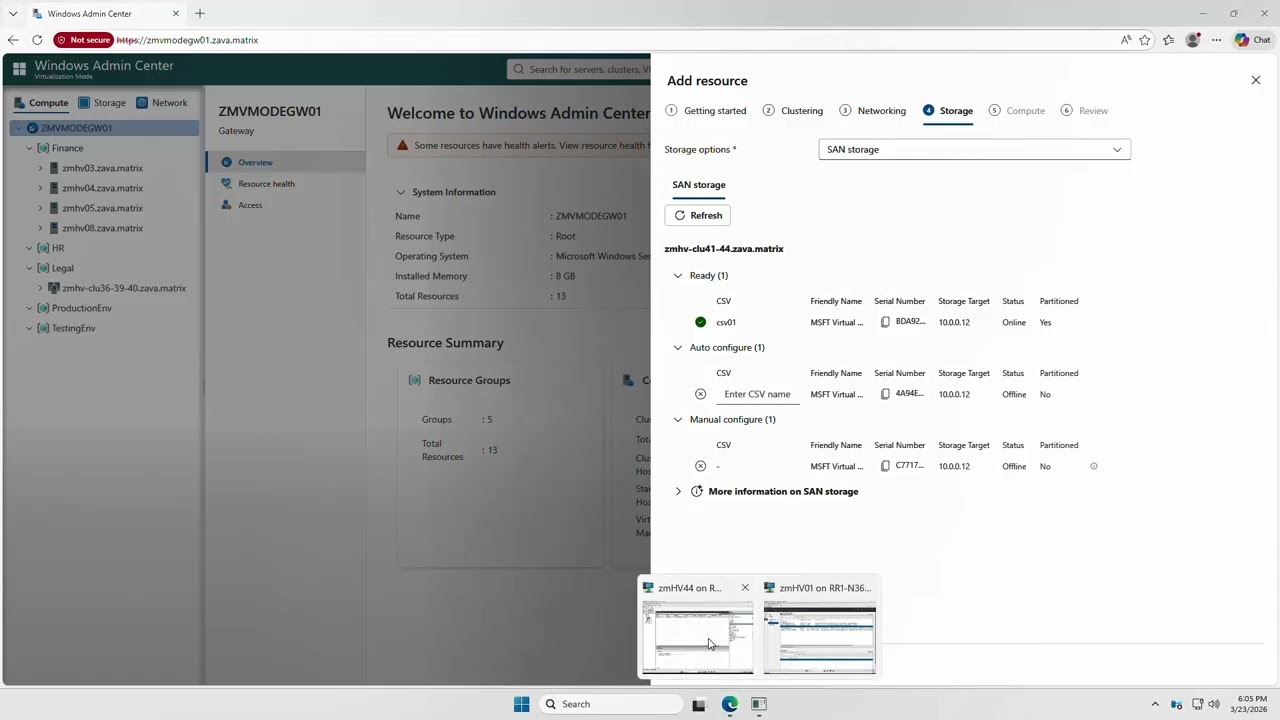Expand More information on SAN storage
This screenshot has width=1280, height=720.
click(678, 491)
